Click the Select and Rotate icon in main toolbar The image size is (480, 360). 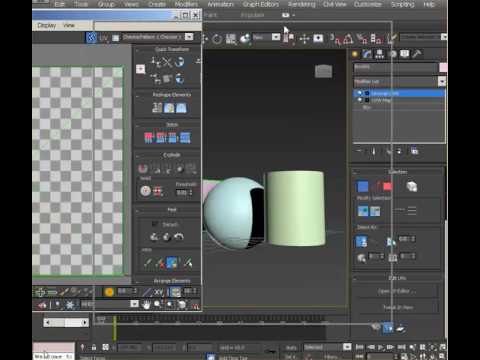coord(217,39)
